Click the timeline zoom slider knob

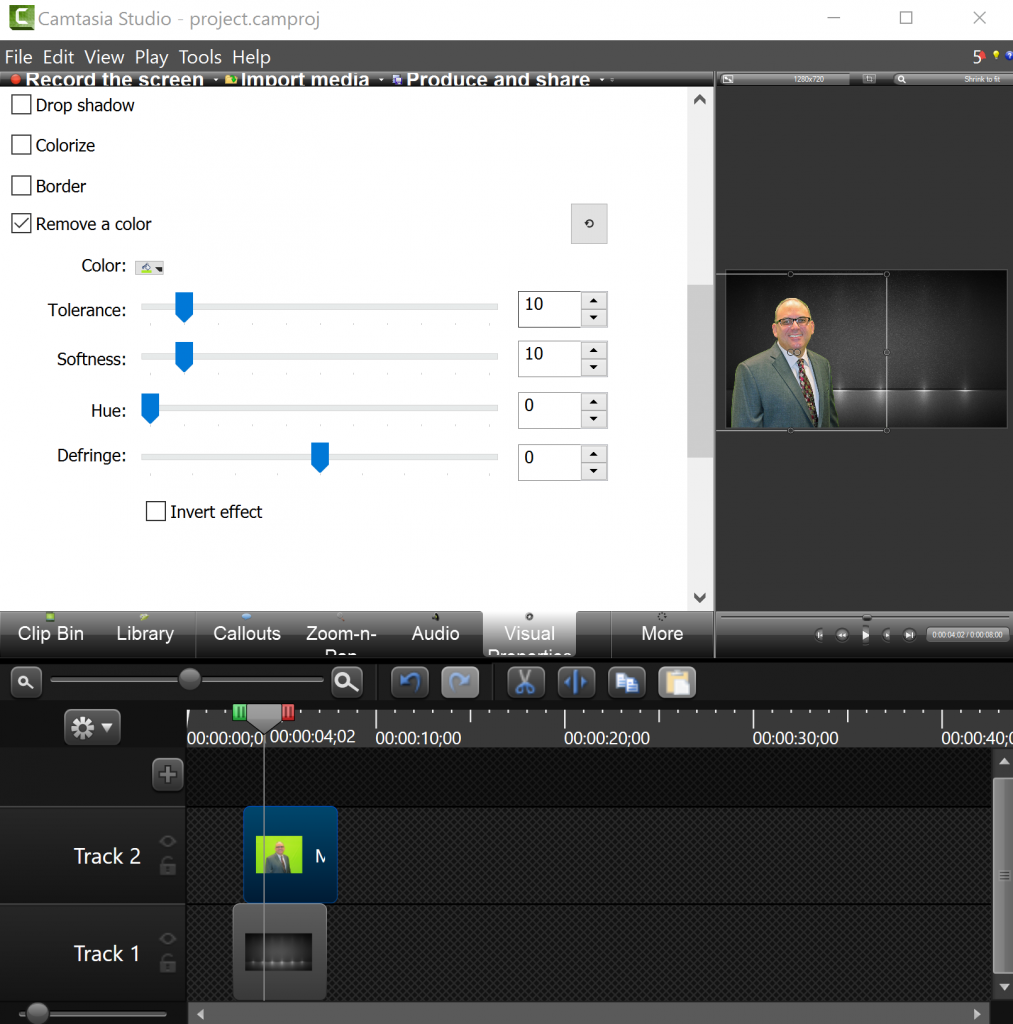189,679
